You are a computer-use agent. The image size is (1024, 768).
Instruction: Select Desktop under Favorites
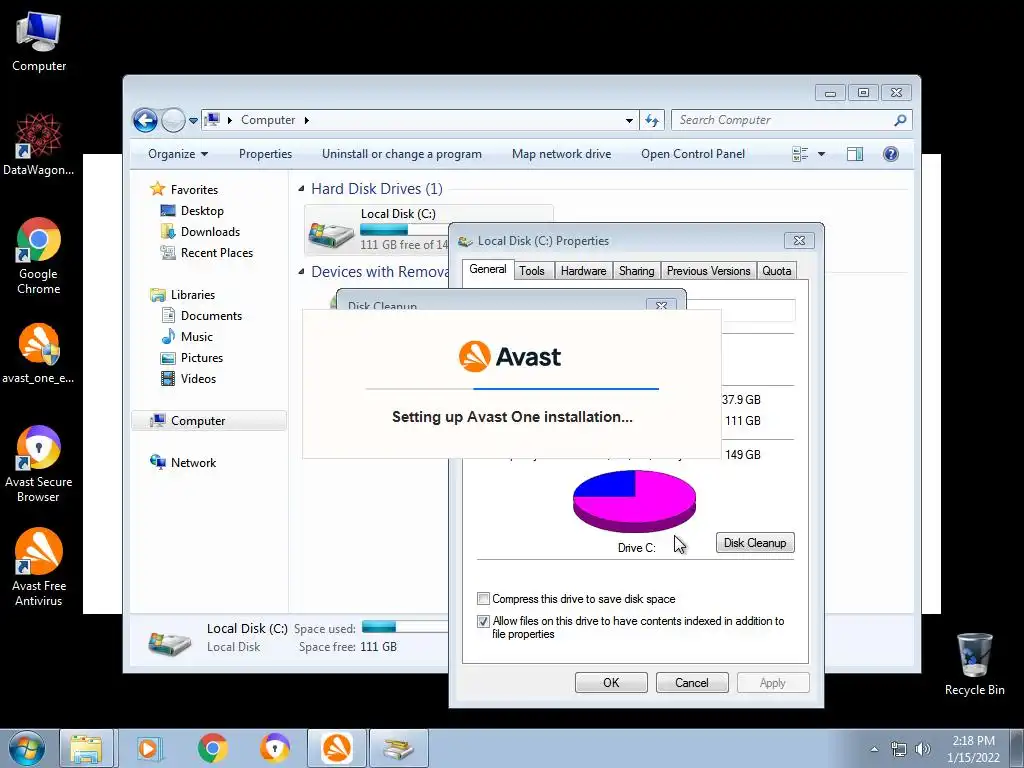coord(202,211)
